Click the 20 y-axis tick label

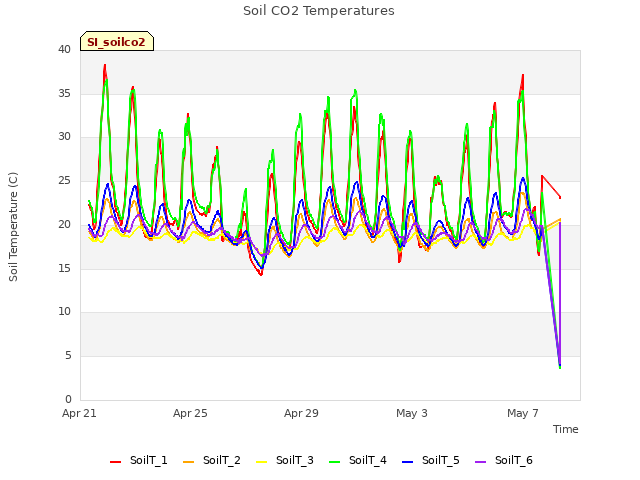pos(64,224)
